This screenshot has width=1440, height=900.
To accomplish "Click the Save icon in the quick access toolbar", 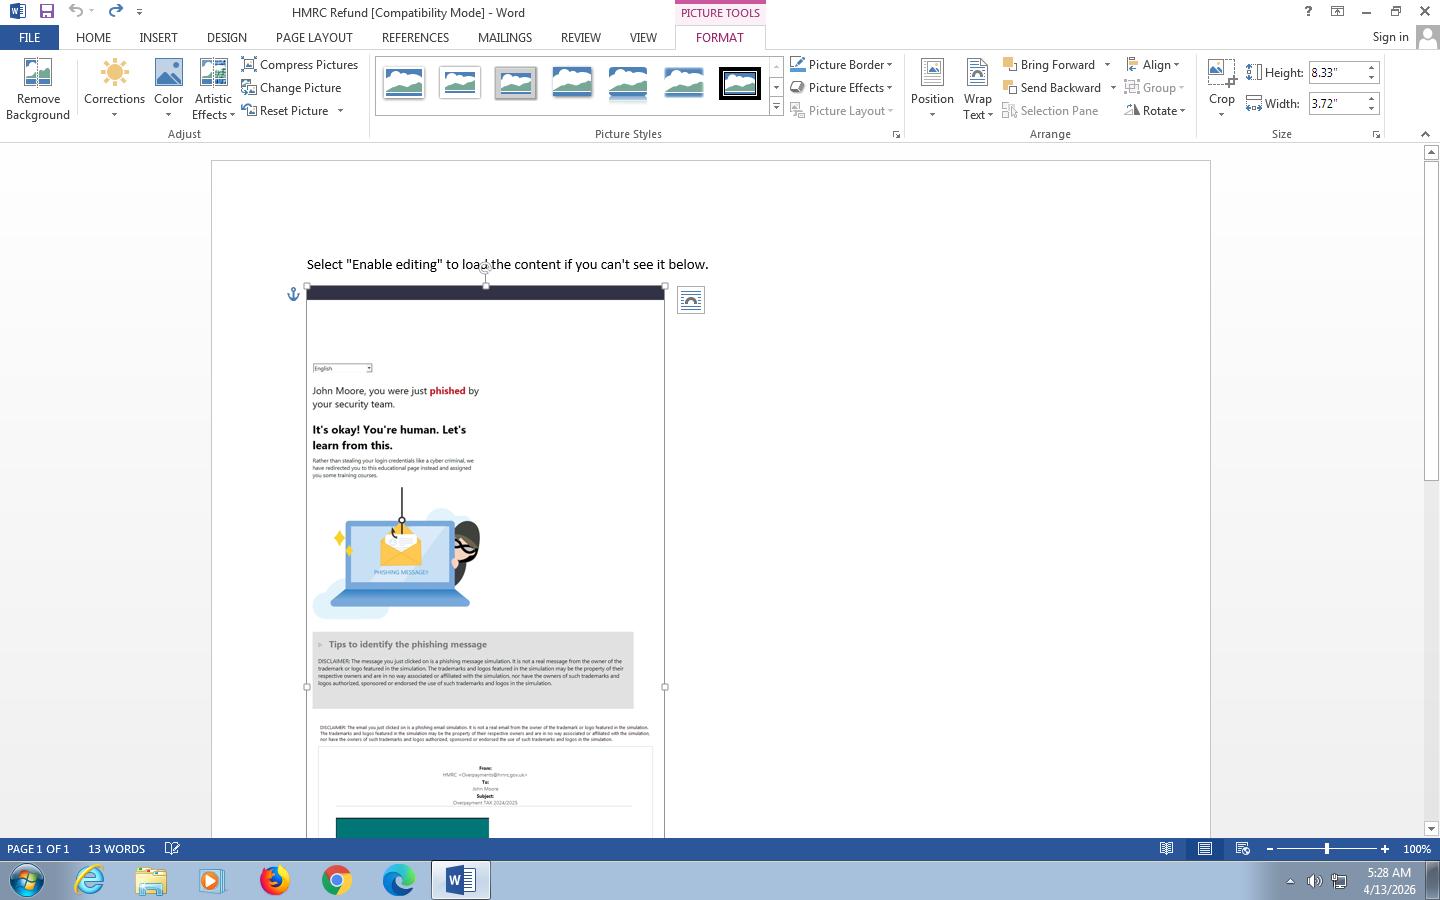I will [47, 12].
